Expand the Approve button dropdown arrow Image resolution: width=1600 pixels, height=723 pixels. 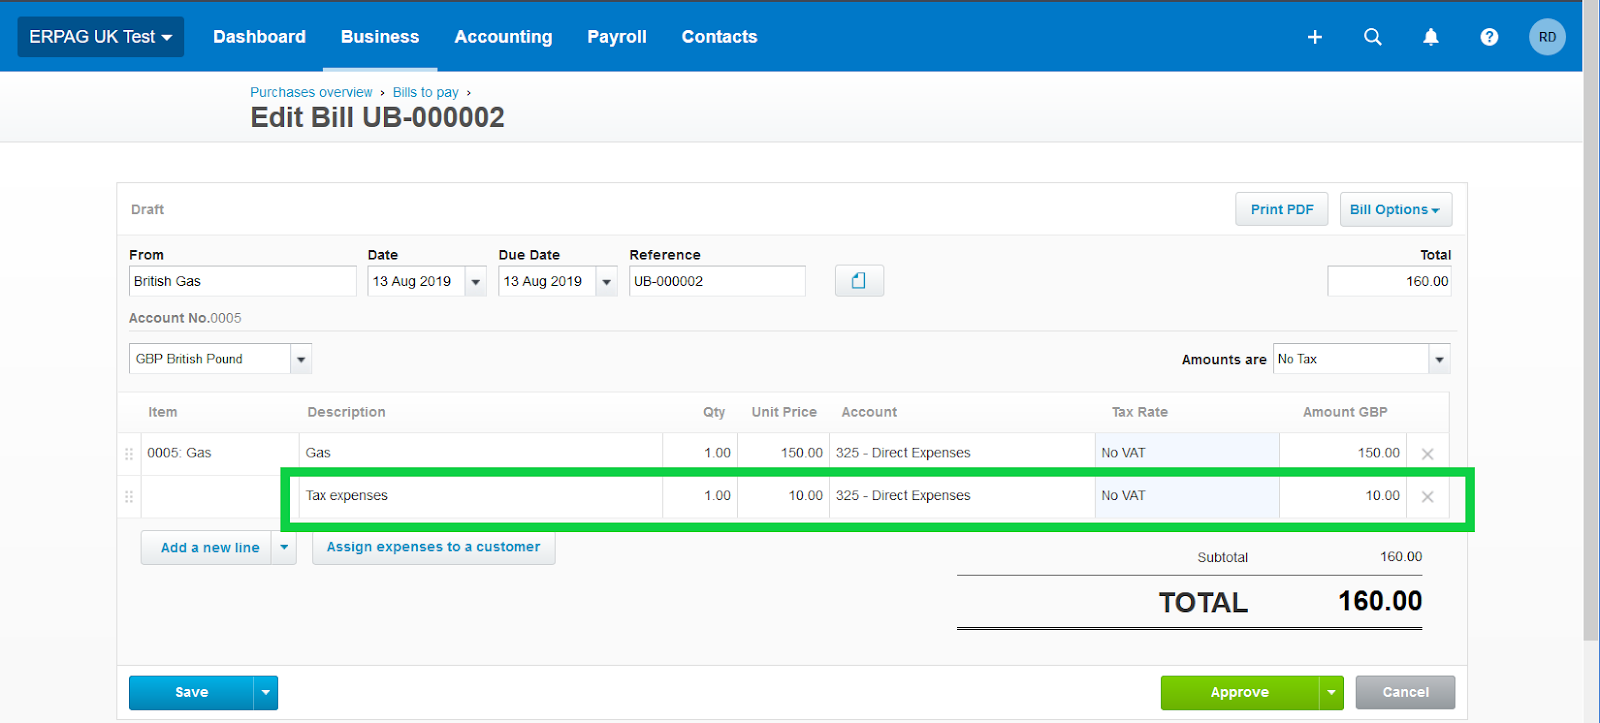pyautogui.click(x=1331, y=692)
